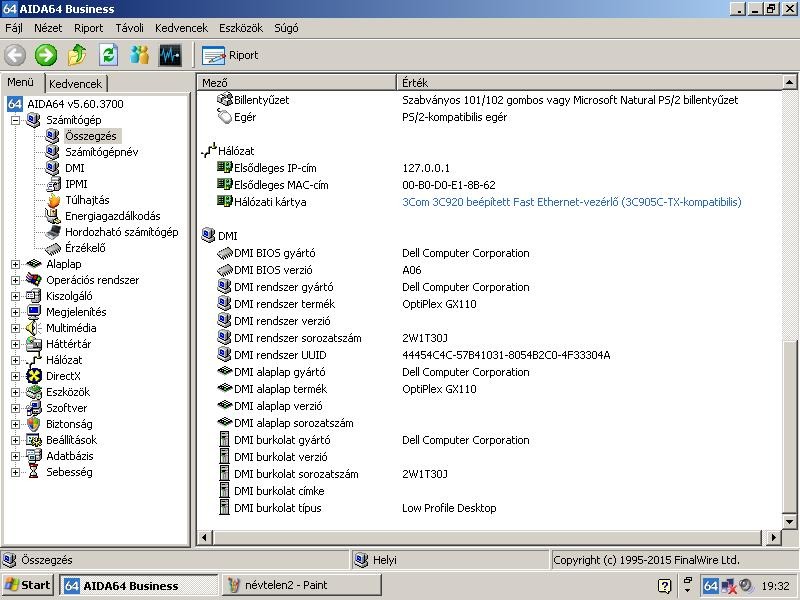Select the Hordozható számítógép laptop icon
800x600 pixels.
click(53, 232)
